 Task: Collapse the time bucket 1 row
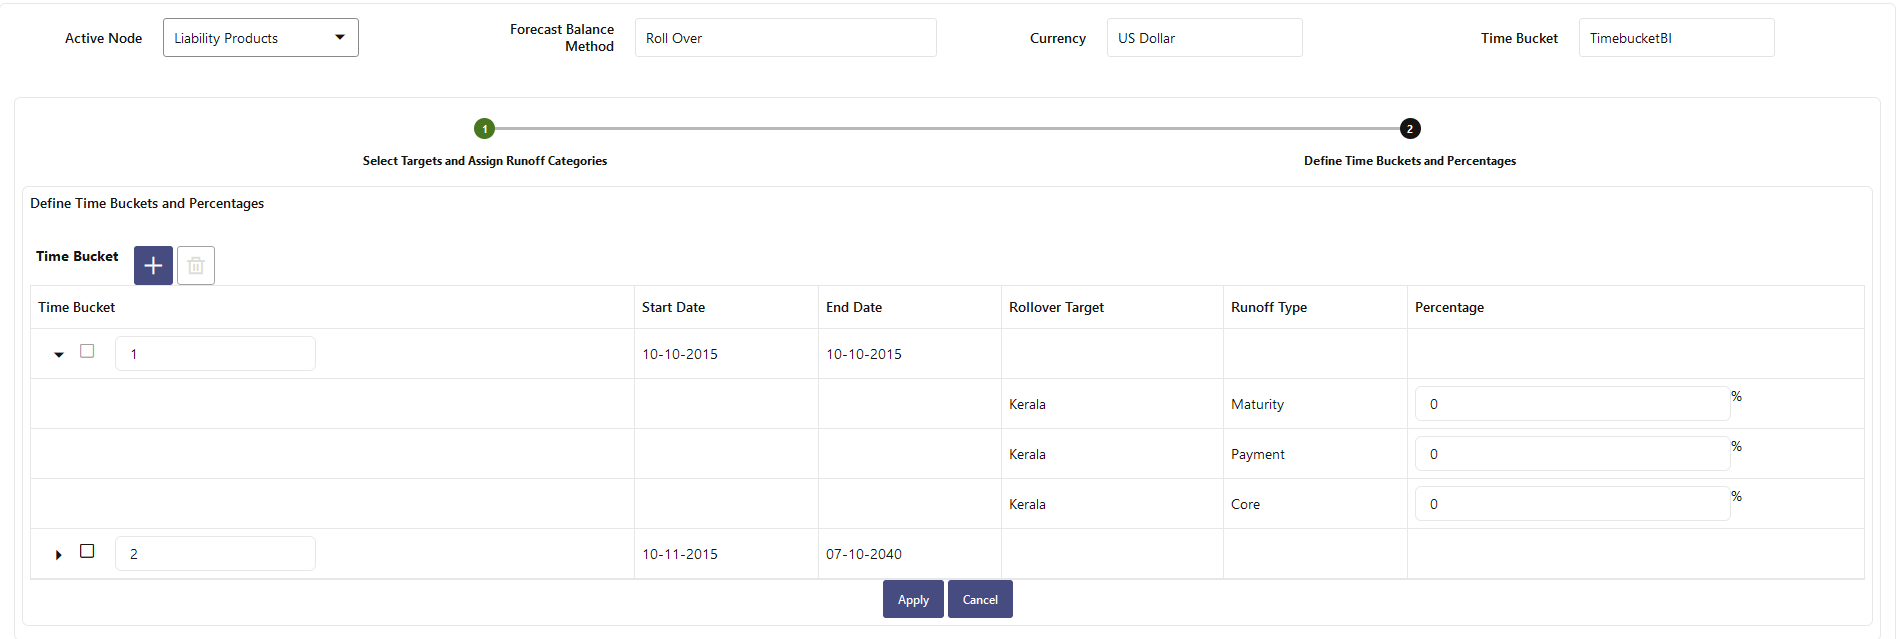tap(59, 354)
